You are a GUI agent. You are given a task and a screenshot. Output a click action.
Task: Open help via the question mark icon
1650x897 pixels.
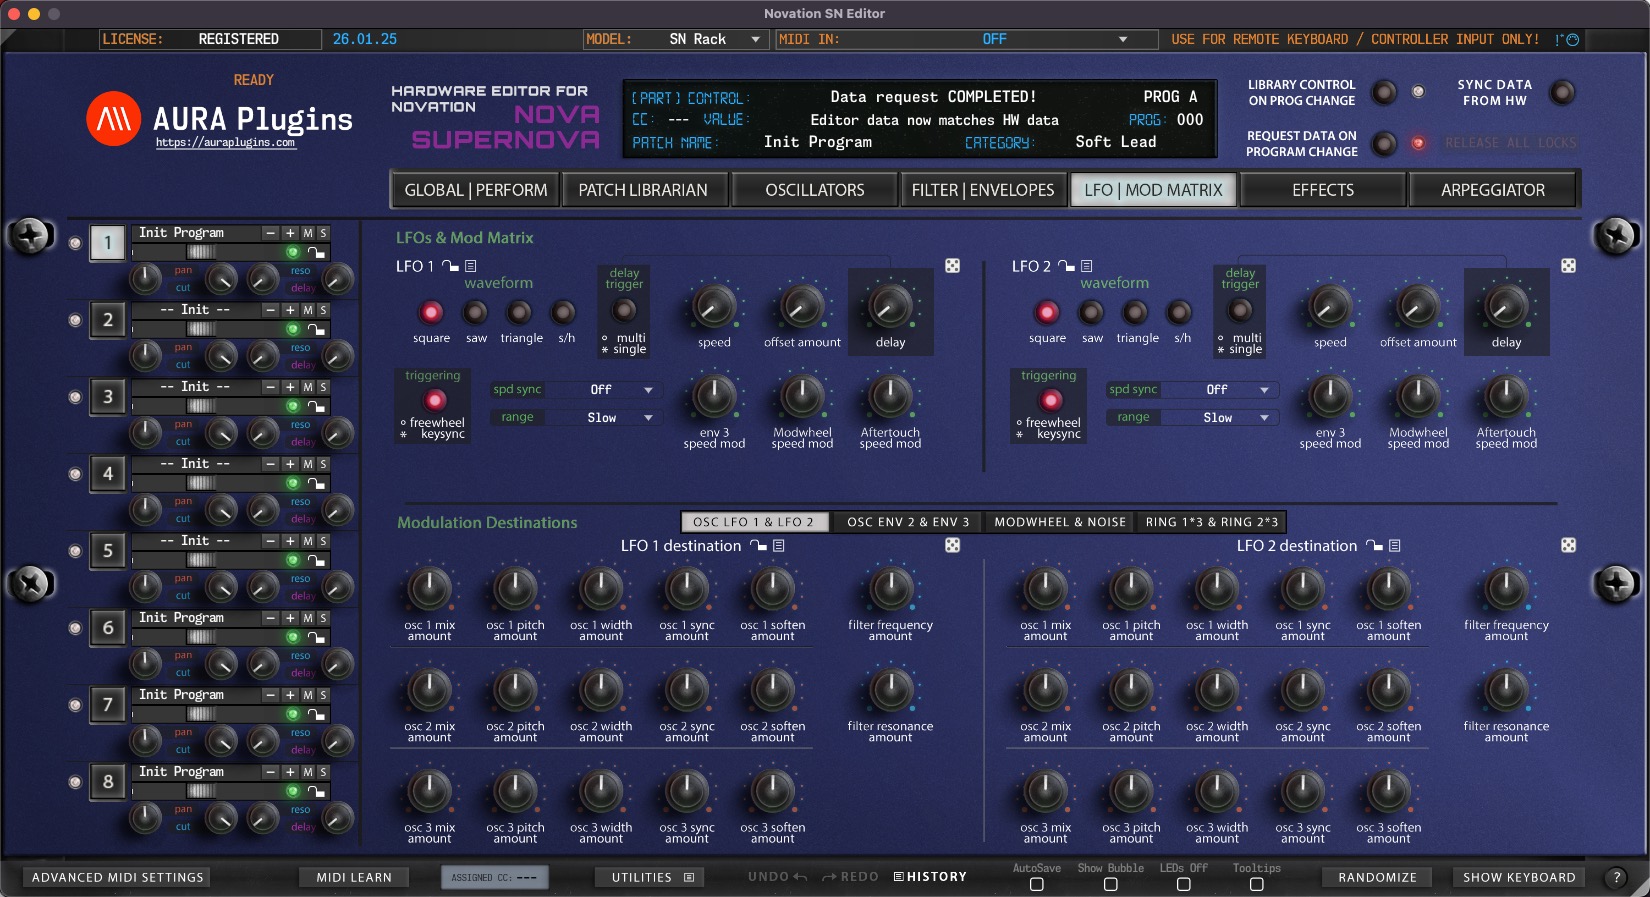(x=1615, y=877)
